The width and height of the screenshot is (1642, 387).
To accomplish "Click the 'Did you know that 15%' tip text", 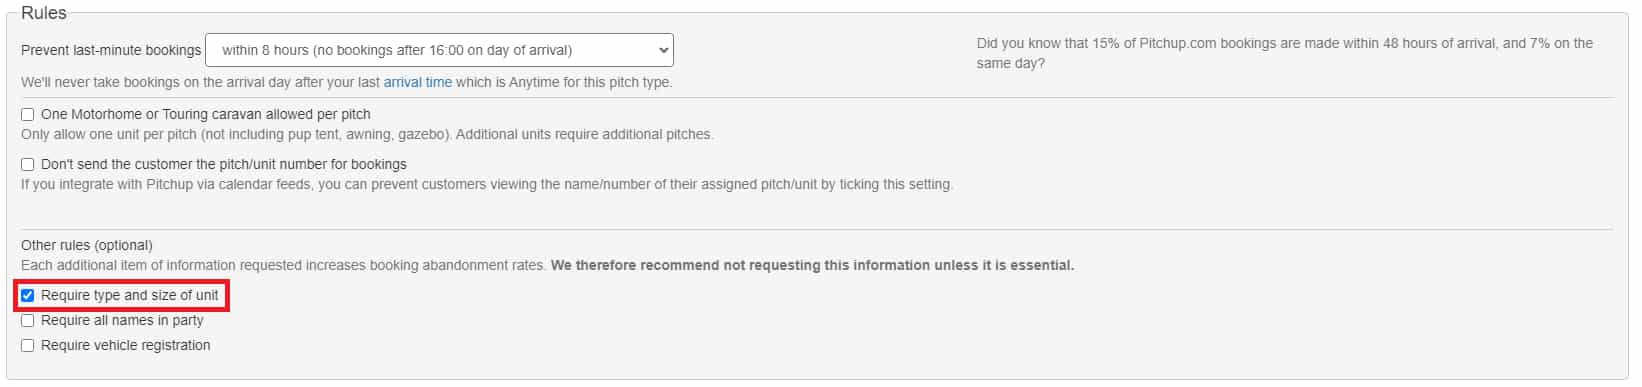I will [x=1285, y=53].
